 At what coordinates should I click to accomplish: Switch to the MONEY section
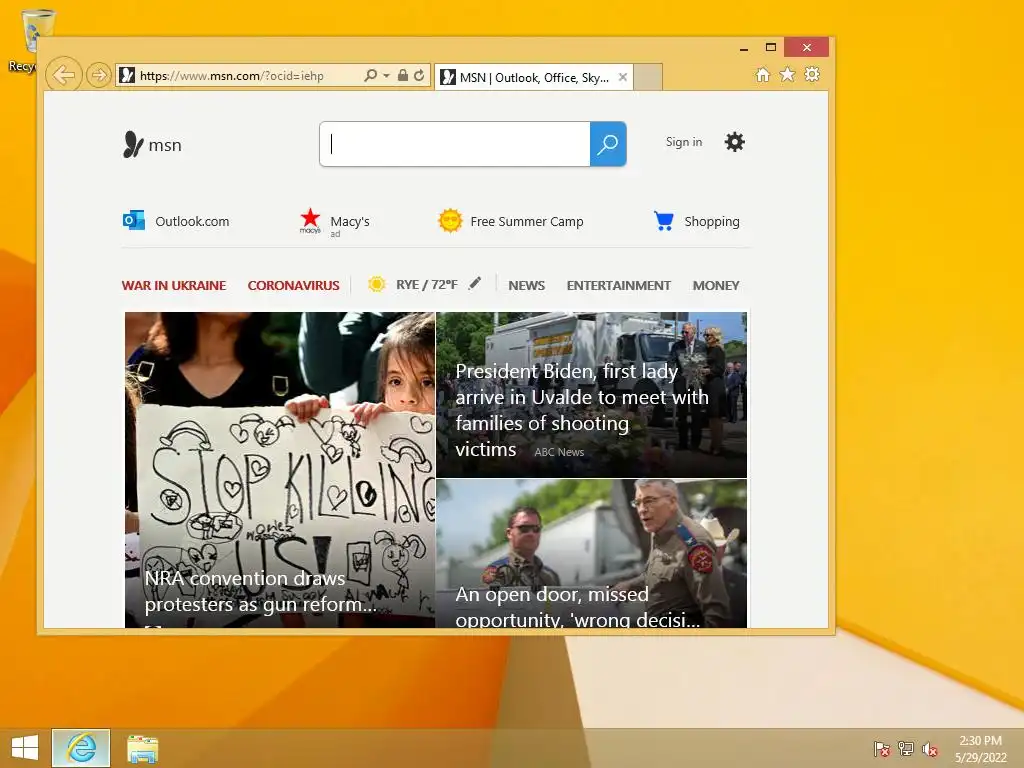(x=716, y=285)
